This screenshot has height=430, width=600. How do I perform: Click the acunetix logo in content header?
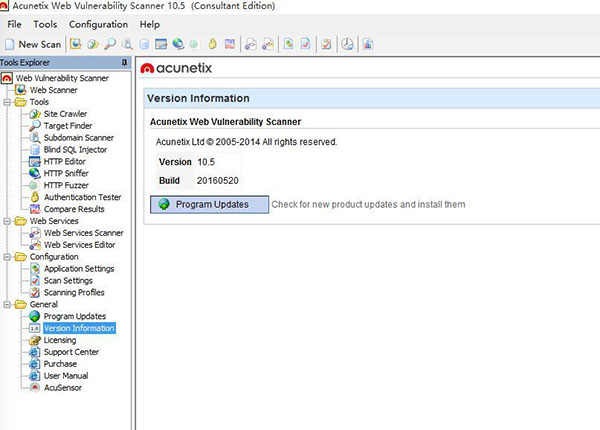coord(176,68)
